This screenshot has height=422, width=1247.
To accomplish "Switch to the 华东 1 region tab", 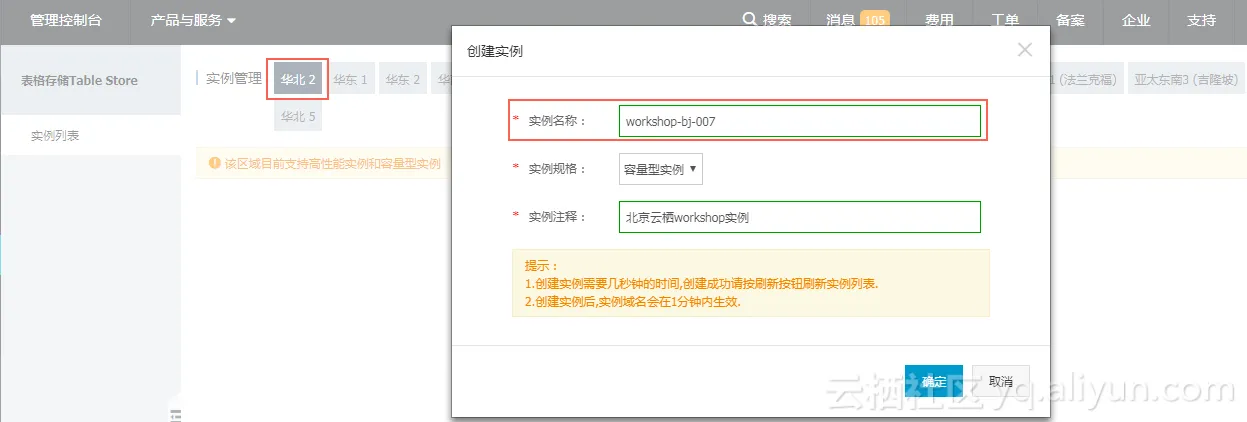I will pyautogui.click(x=351, y=79).
